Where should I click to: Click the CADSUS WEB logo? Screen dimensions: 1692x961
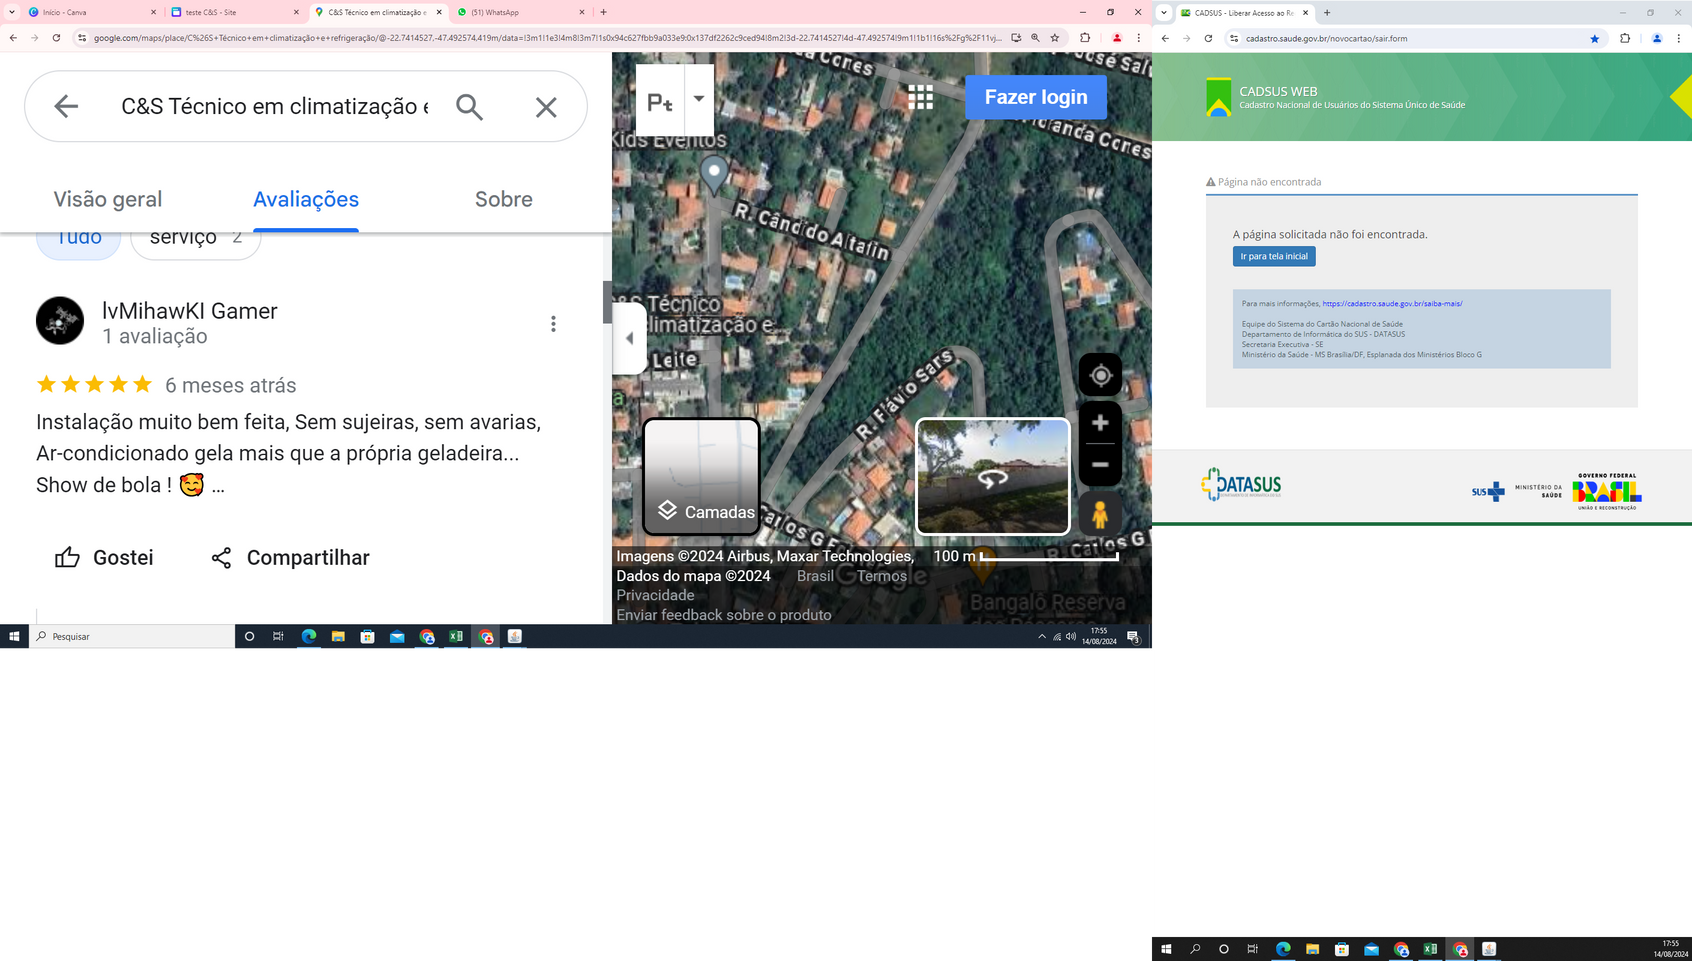(x=1218, y=97)
